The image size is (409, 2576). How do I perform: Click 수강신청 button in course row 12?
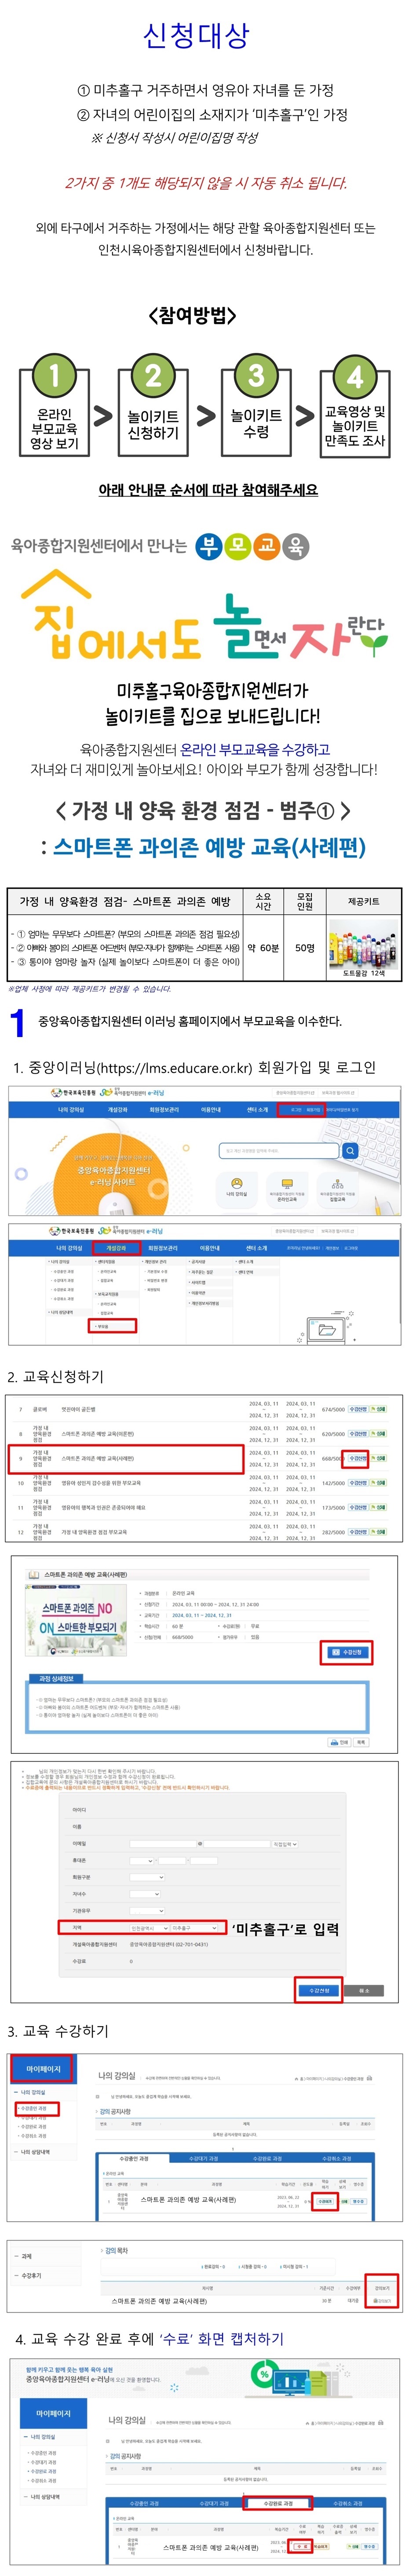pos(357,1531)
